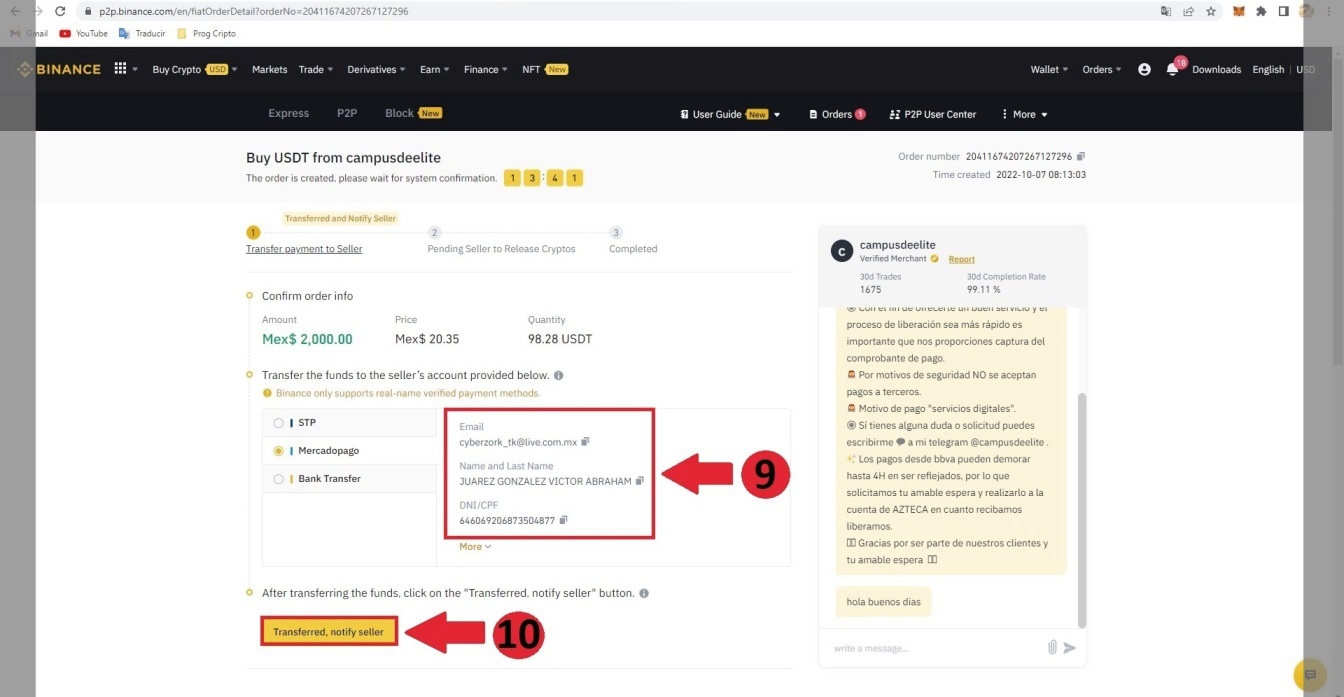Click the Report link for merchant
The width and height of the screenshot is (1344, 697).
pos(961,259)
